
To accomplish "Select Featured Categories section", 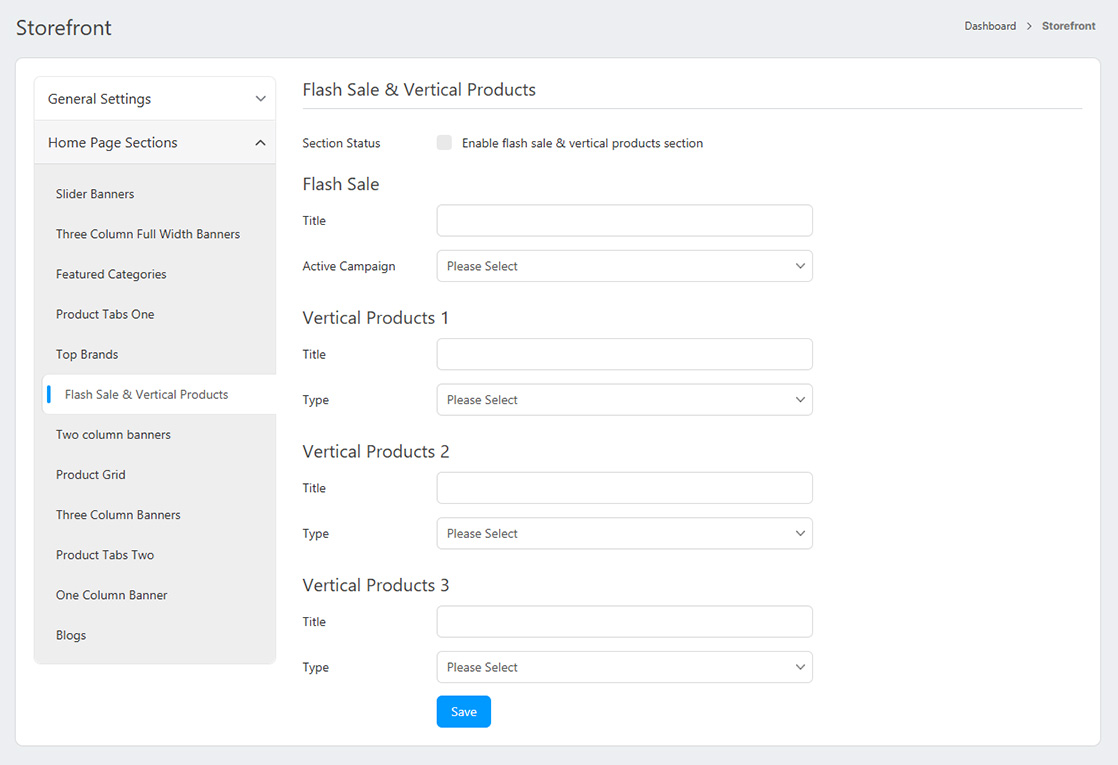I will (111, 274).
